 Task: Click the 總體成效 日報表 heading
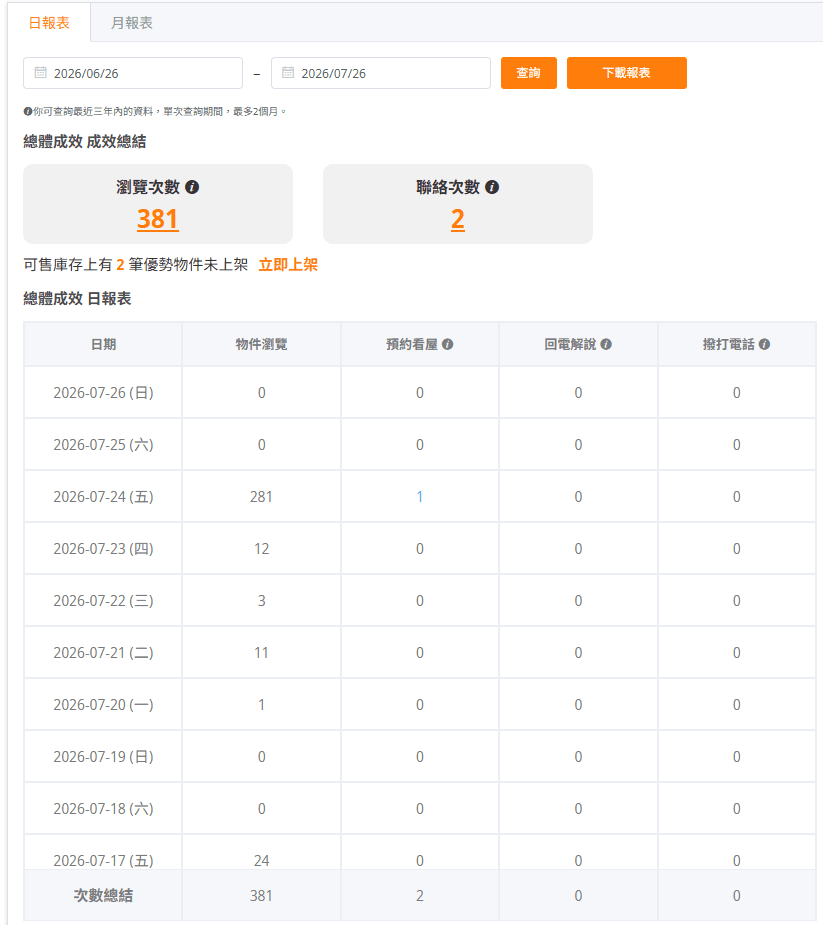tap(77, 299)
